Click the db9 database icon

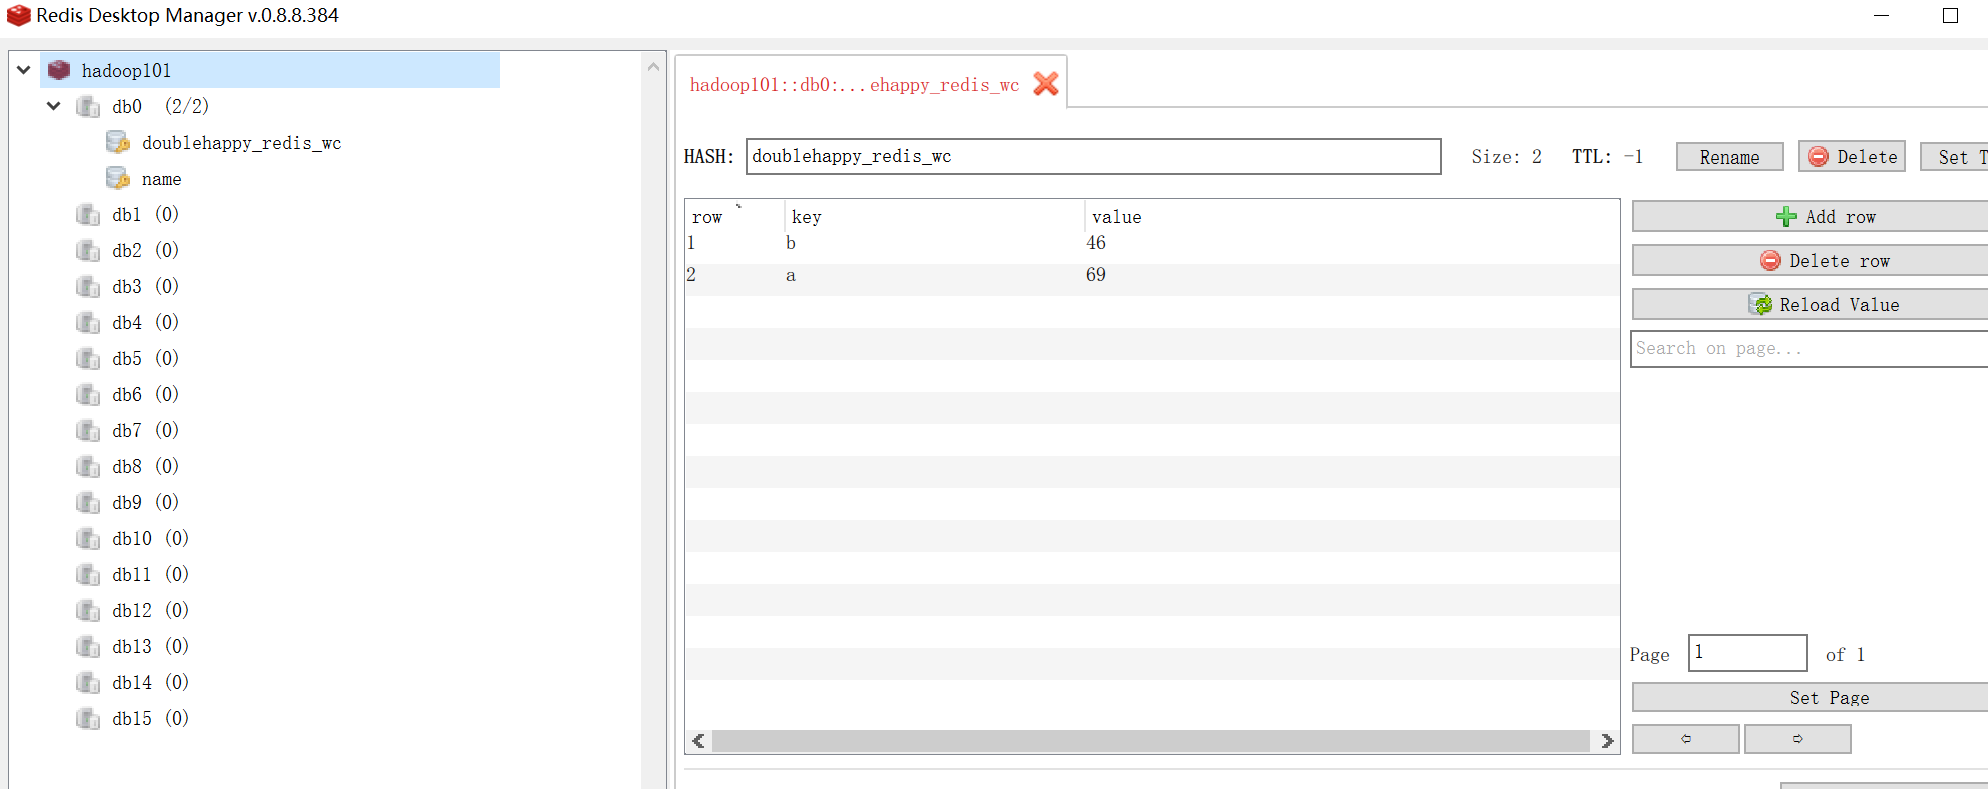point(88,502)
